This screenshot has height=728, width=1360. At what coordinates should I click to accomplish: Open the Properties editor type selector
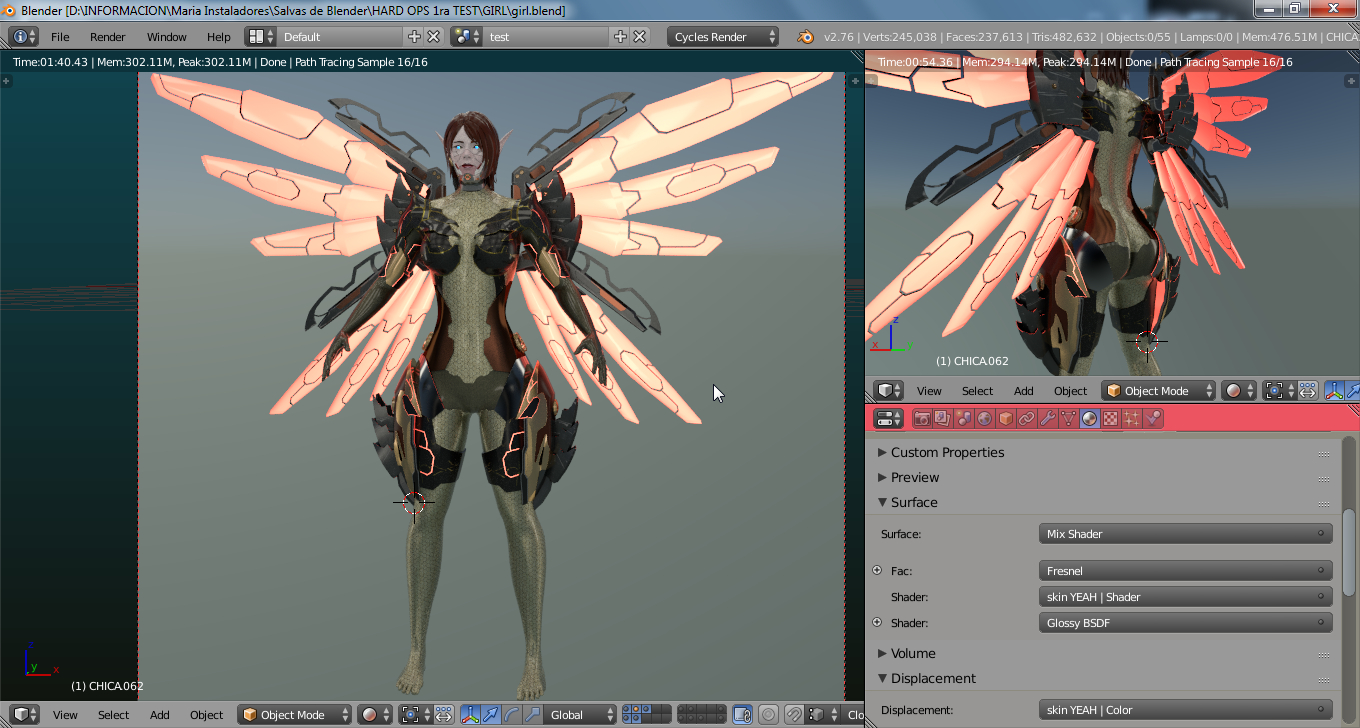(888, 419)
